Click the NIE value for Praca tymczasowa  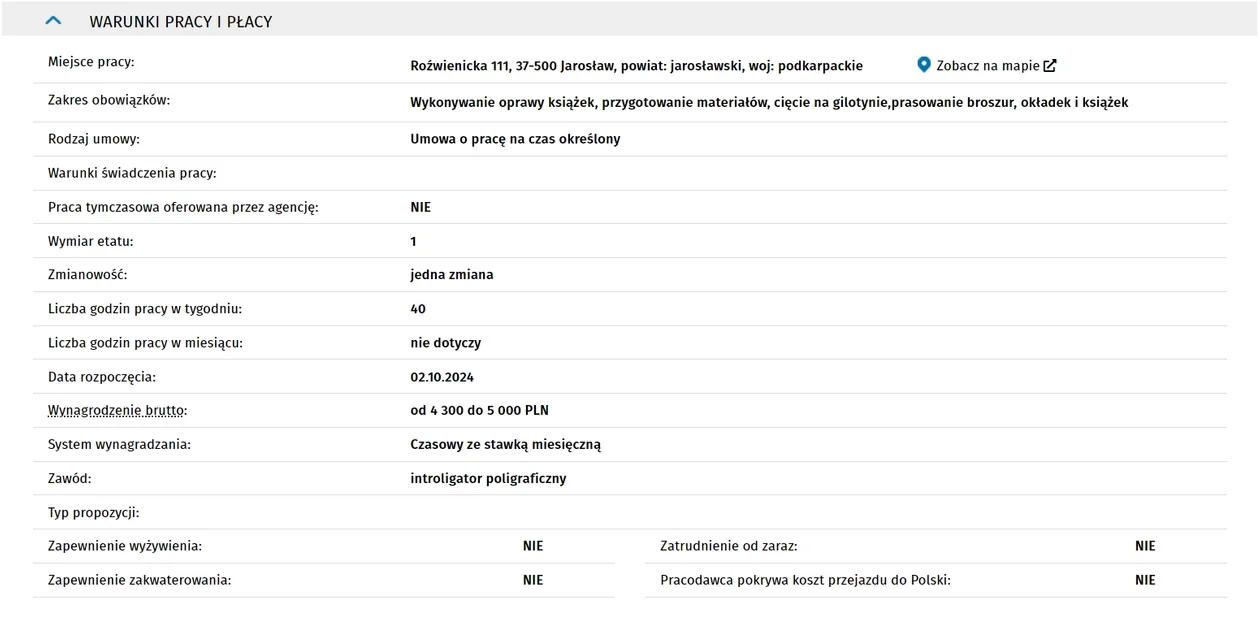click(420, 207)
